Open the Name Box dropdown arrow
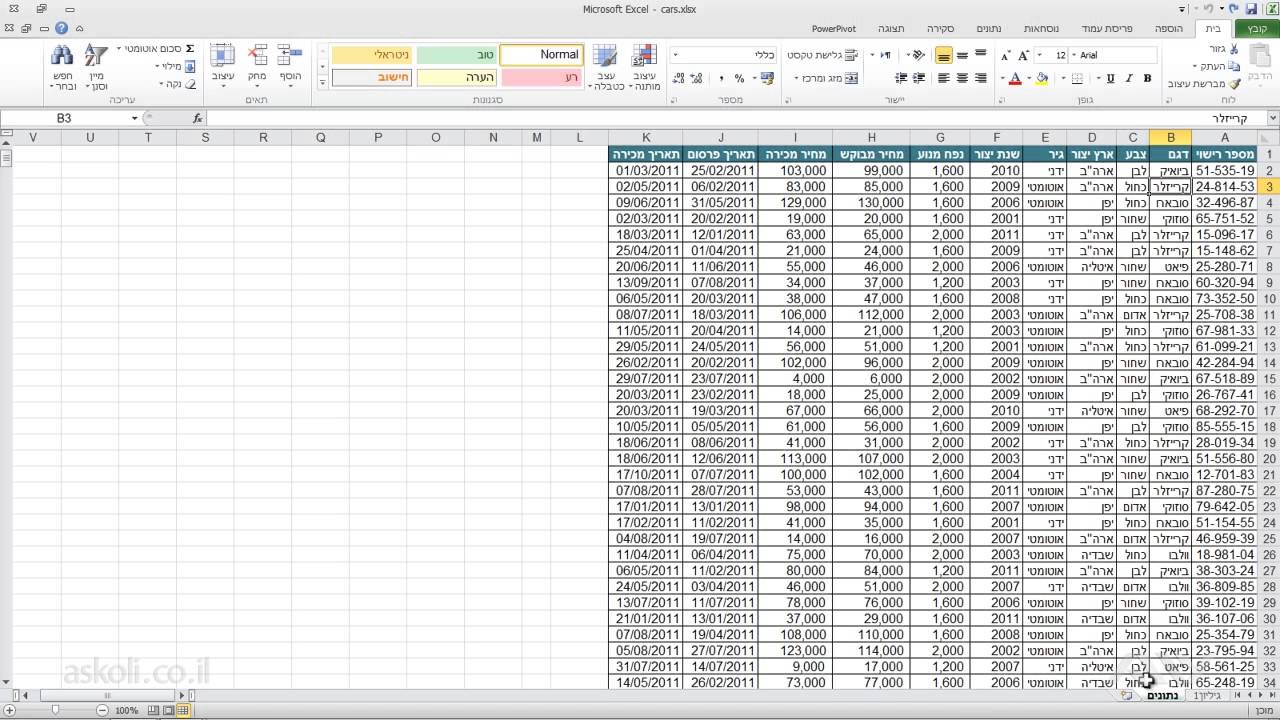This screenshot has height=720, width=1280. coord(135,118)
